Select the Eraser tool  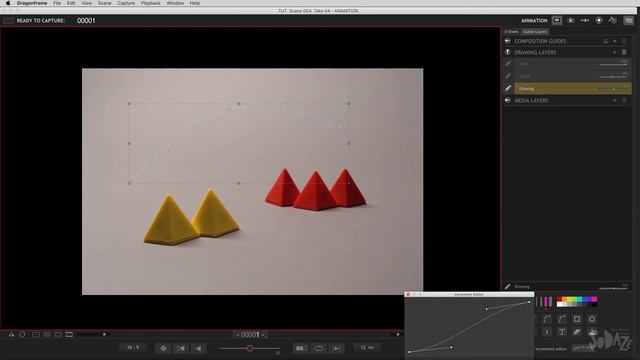coord(577,332)
